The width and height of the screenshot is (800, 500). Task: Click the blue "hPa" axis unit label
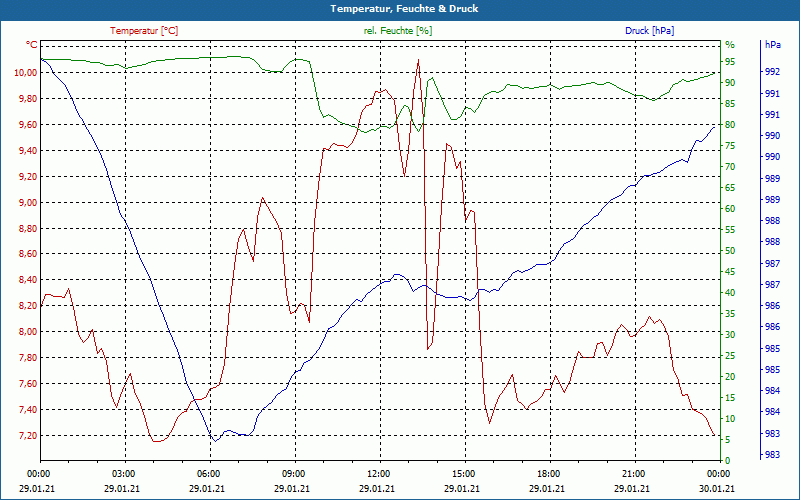tap(772, 45)
